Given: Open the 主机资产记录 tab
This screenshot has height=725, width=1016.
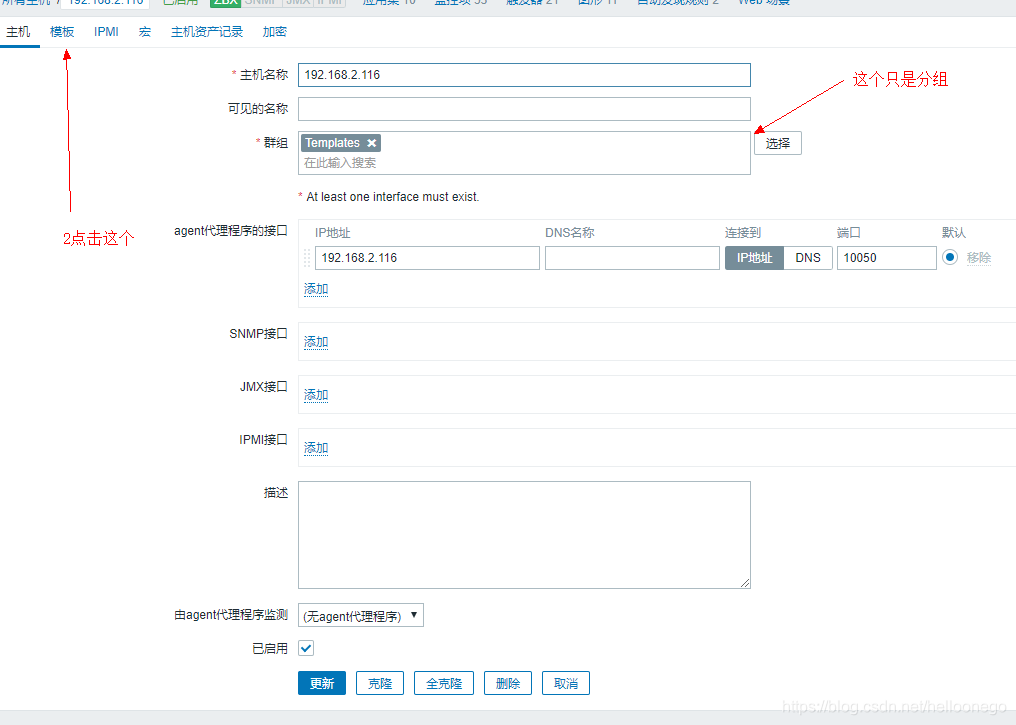Looking at the screenshot, I should pyautogui.click(x=207, y=32).
